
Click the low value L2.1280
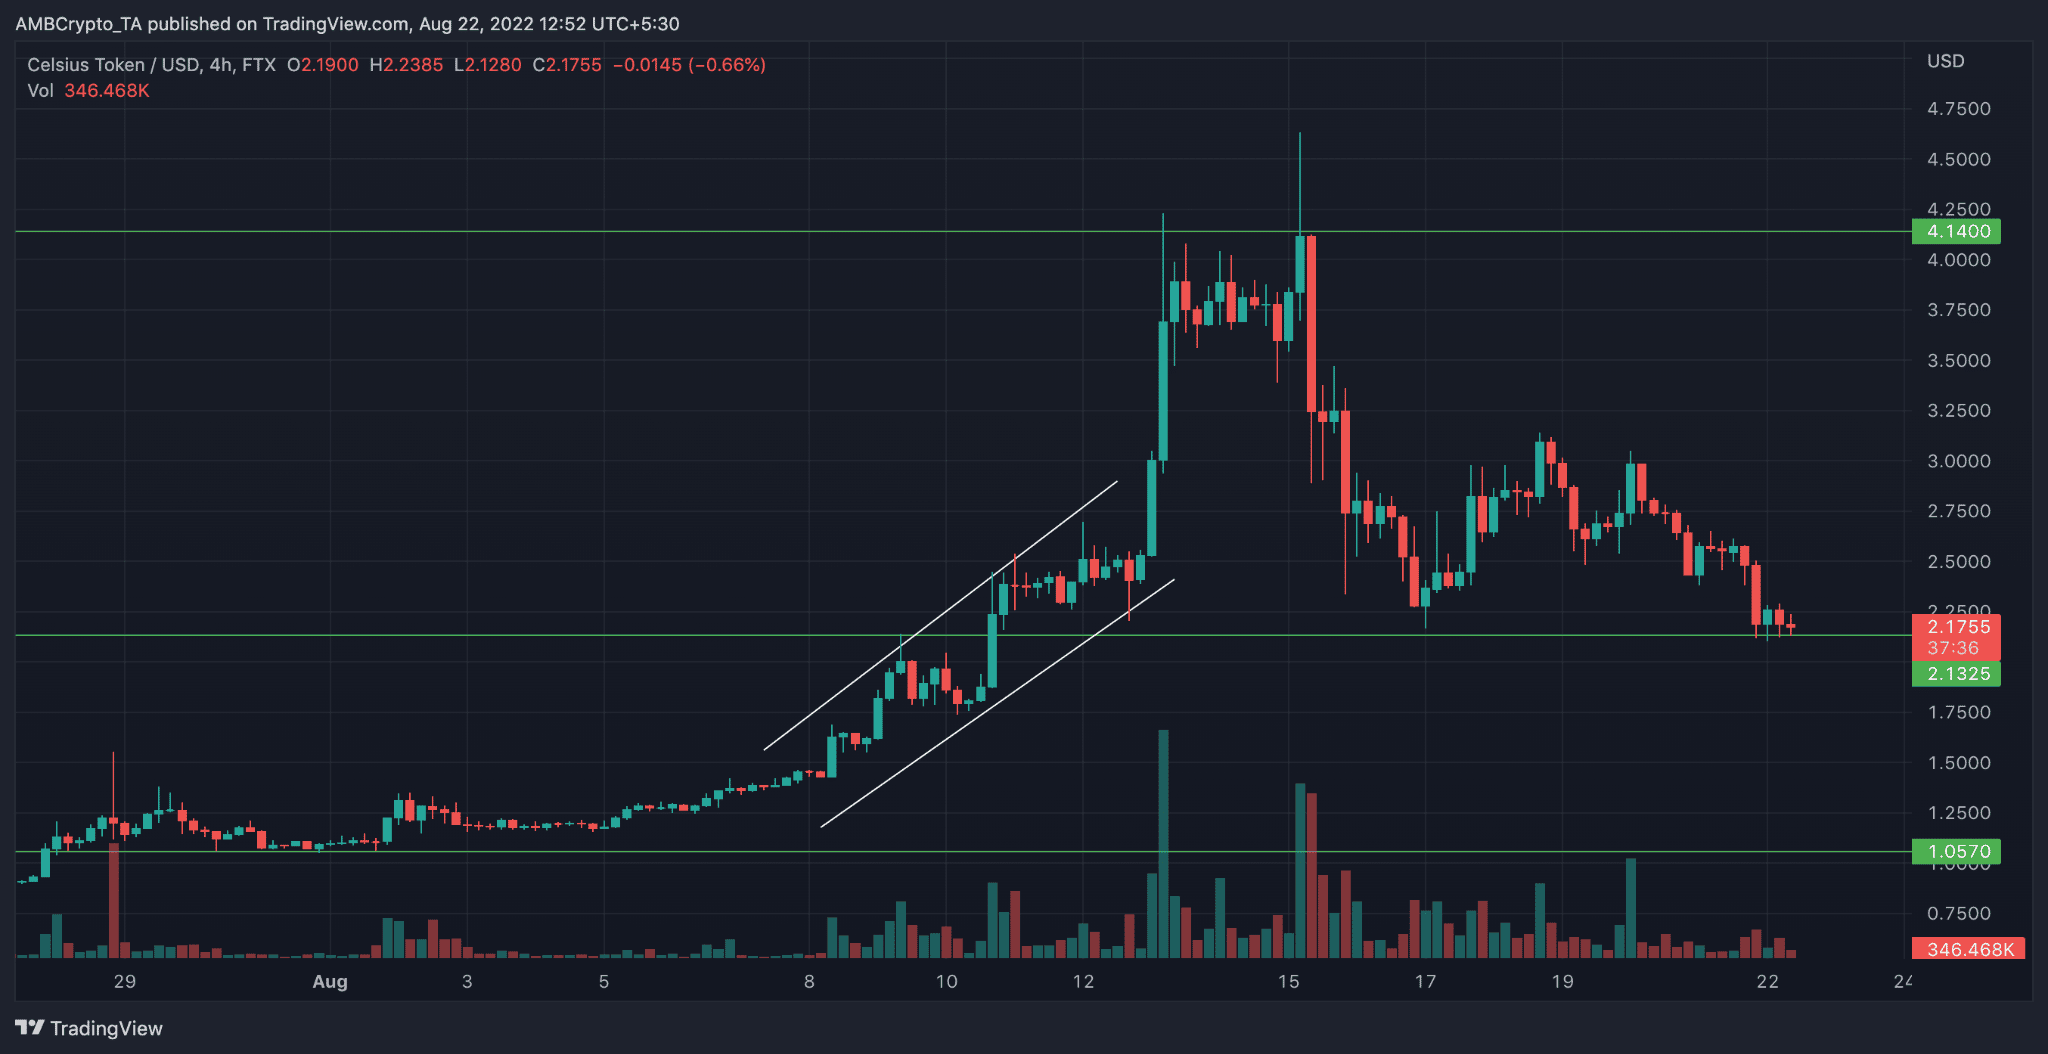pos(487,65)
